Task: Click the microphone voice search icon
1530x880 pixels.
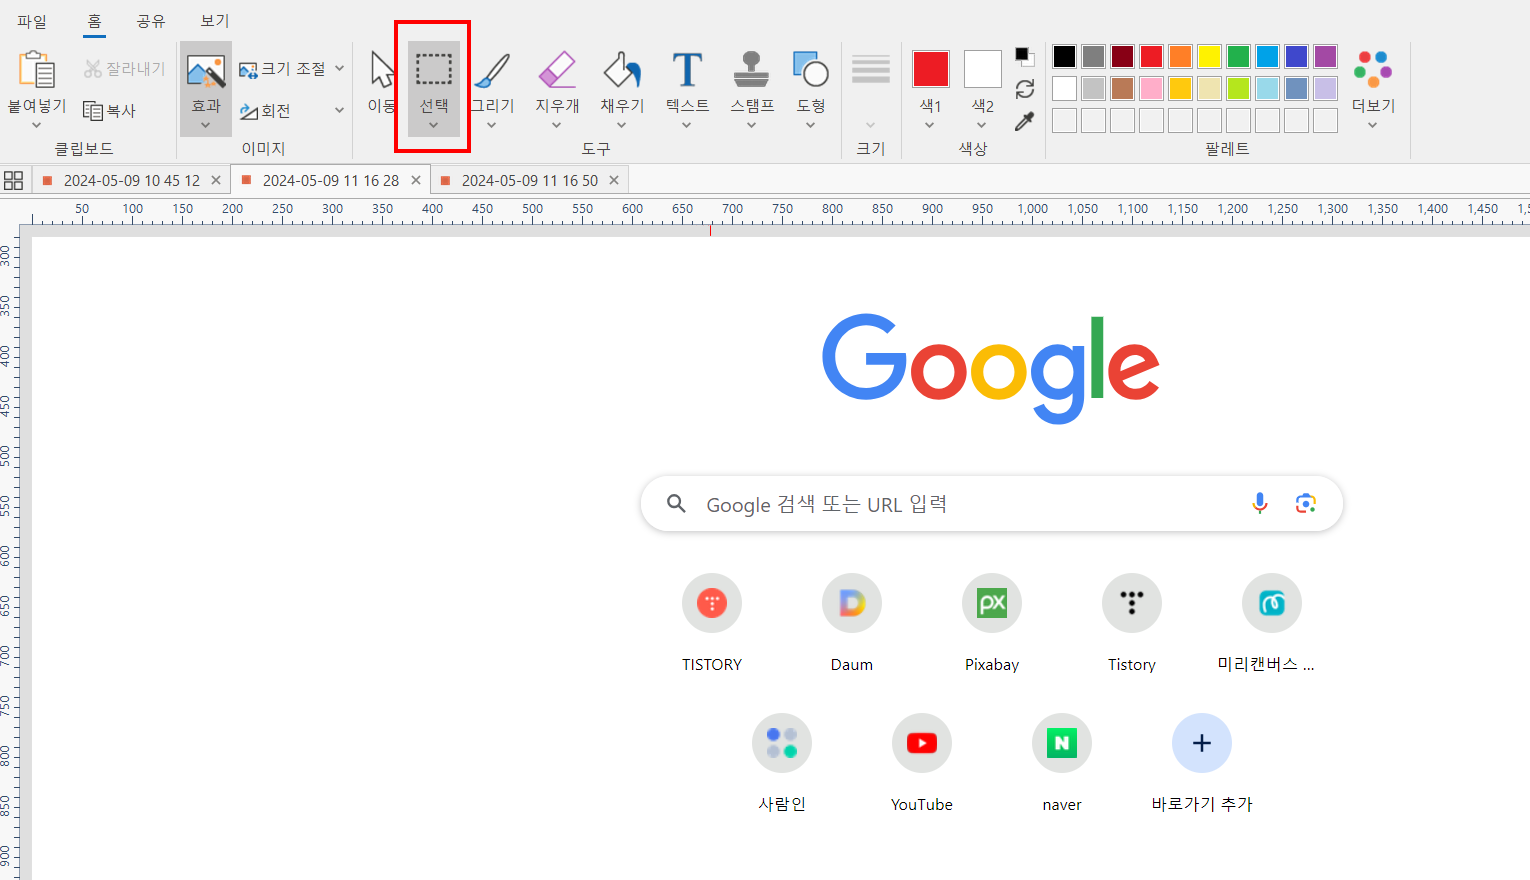Action: [x=1260, y=503]
